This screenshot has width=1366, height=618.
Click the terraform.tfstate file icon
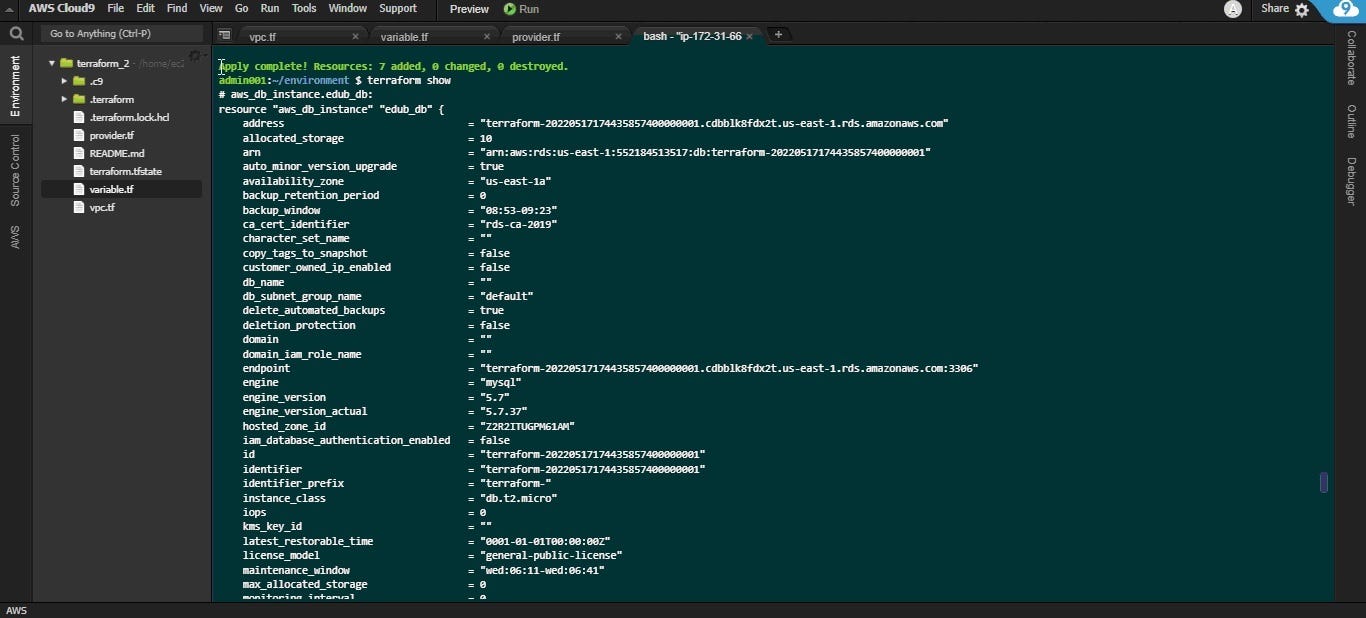pos(80,171)
